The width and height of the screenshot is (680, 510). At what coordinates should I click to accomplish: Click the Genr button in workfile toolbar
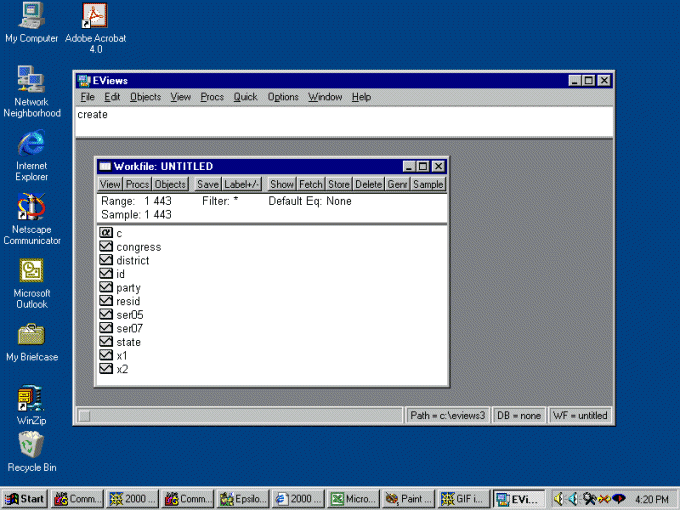tap(398, 184)
